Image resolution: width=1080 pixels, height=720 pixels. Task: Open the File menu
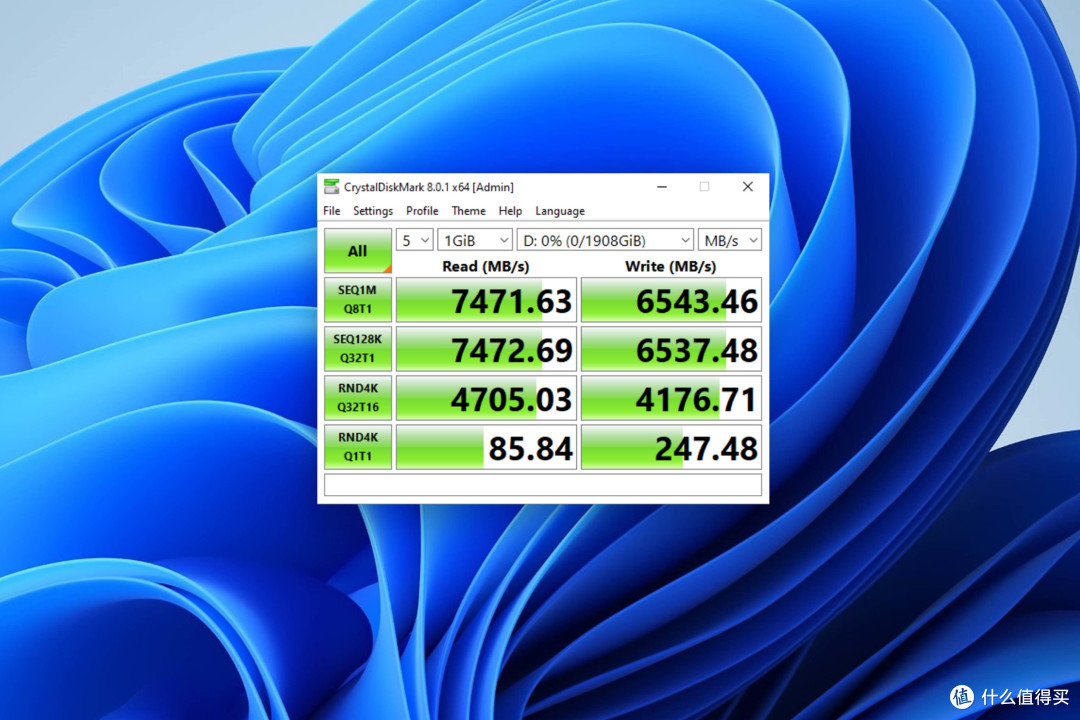(x=331, y=211)
